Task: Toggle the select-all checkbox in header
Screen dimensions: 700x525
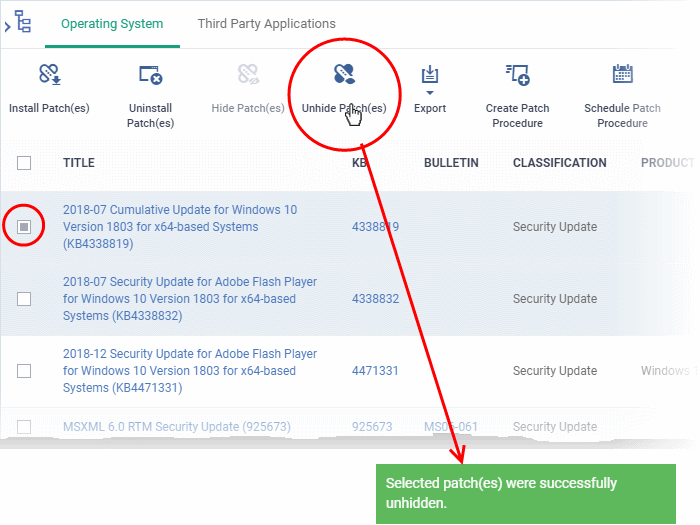Action: [x=24, y=163]
